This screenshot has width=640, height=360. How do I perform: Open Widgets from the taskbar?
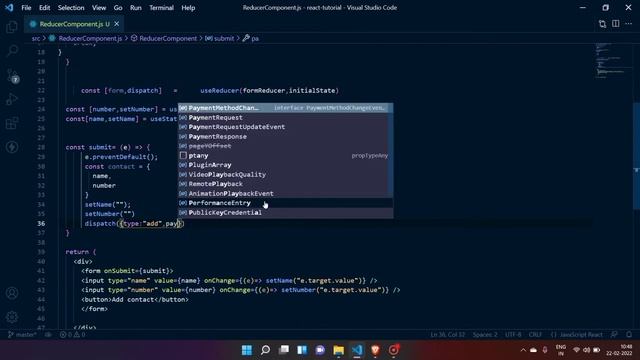pos(302,350)
